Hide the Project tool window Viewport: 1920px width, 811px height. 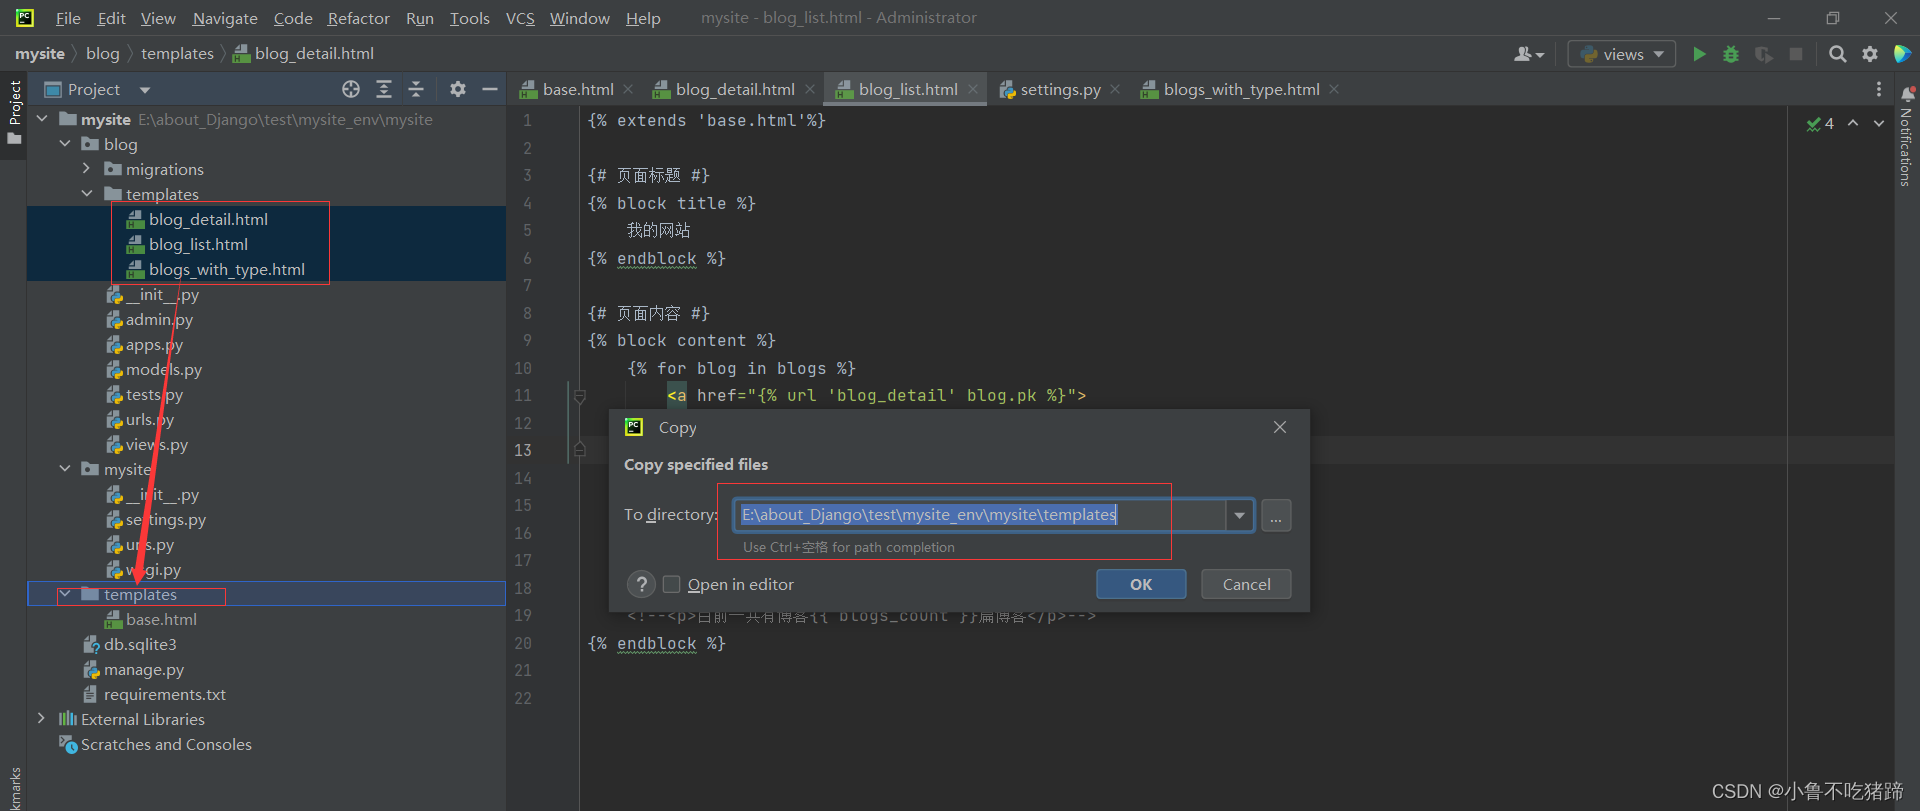[x=490, y=89]
